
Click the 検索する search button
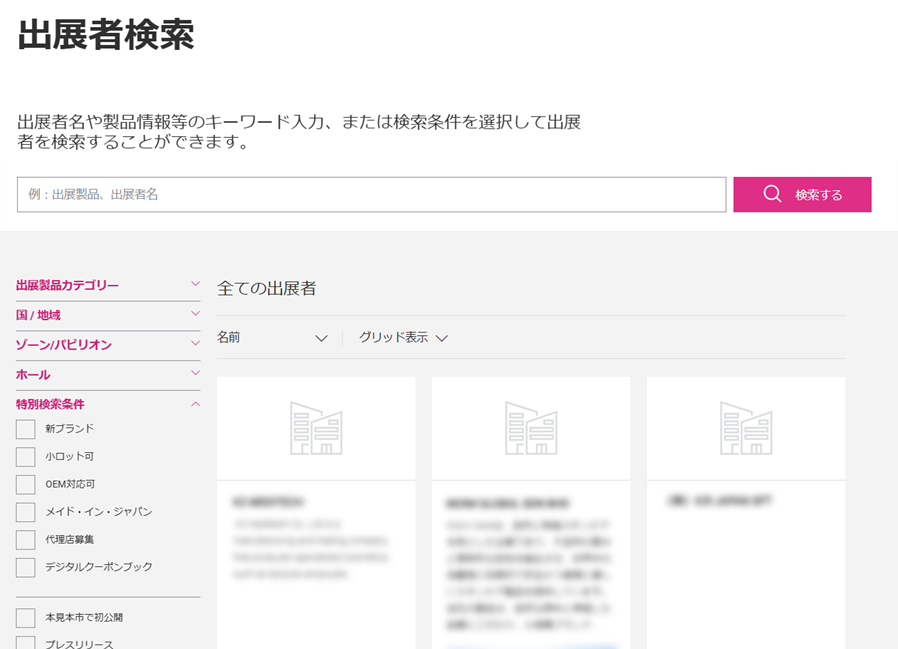tap(803, 194)
